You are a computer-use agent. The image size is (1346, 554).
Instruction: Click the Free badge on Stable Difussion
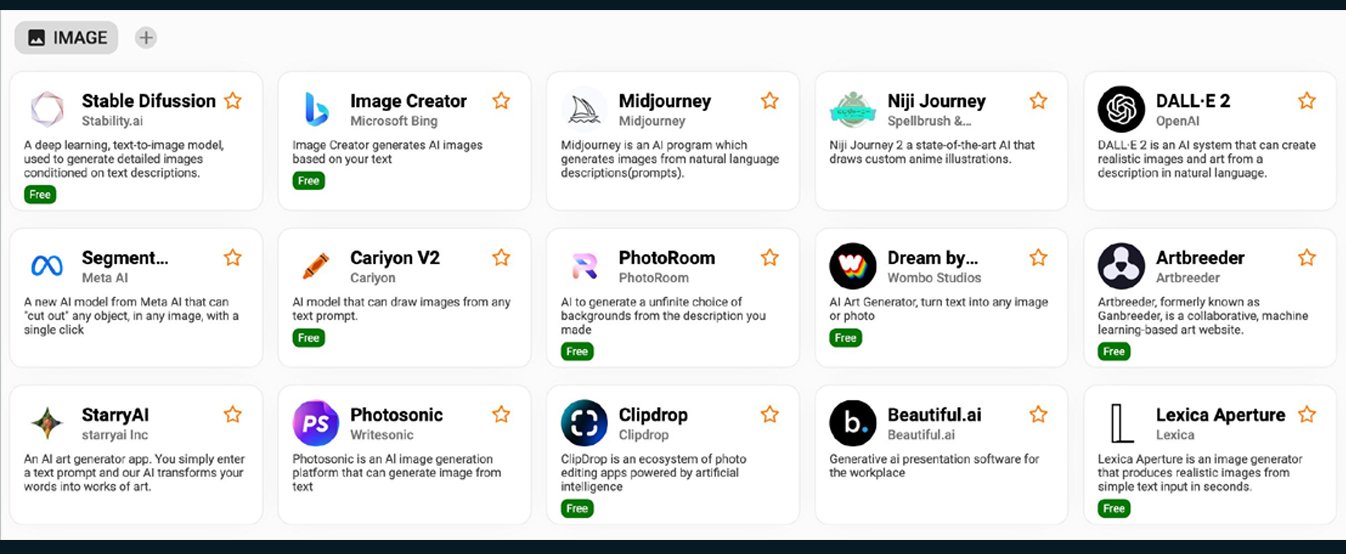coord(40,194)
